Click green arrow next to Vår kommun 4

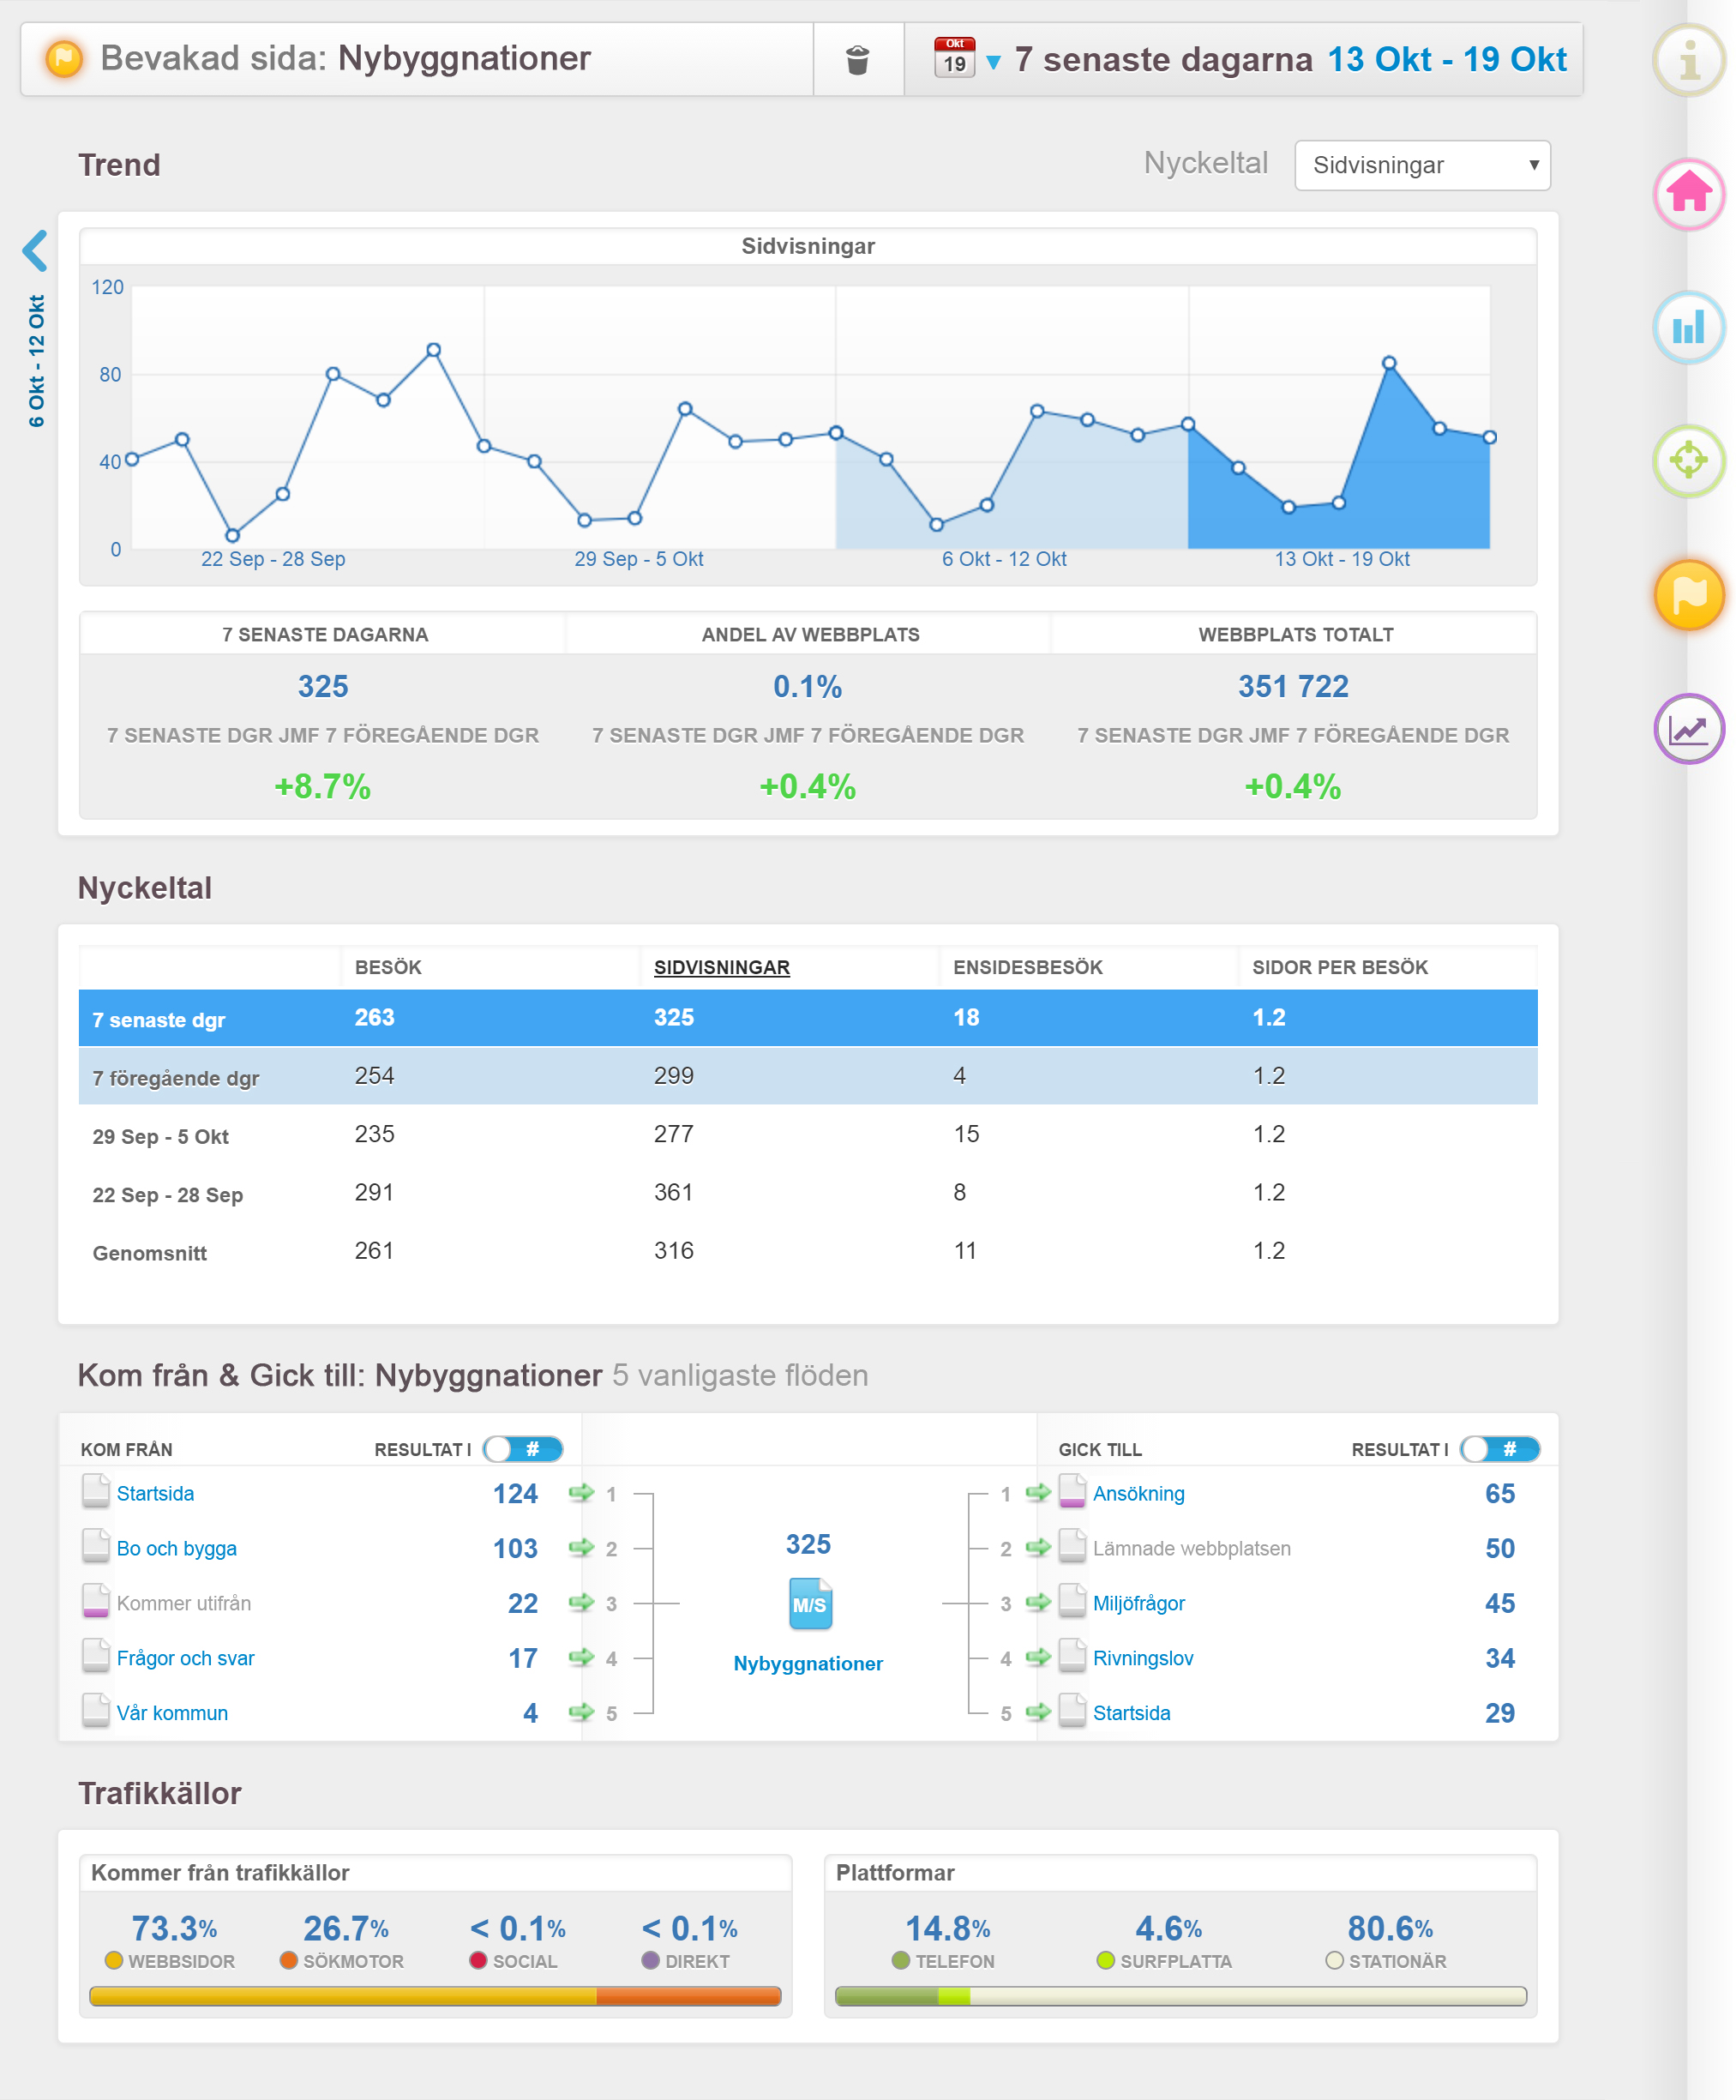[x=580, y=1712]
